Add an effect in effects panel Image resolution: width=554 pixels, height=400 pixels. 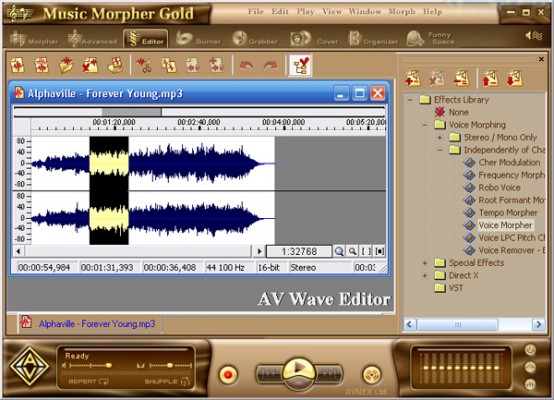click(x=413, y=78)
